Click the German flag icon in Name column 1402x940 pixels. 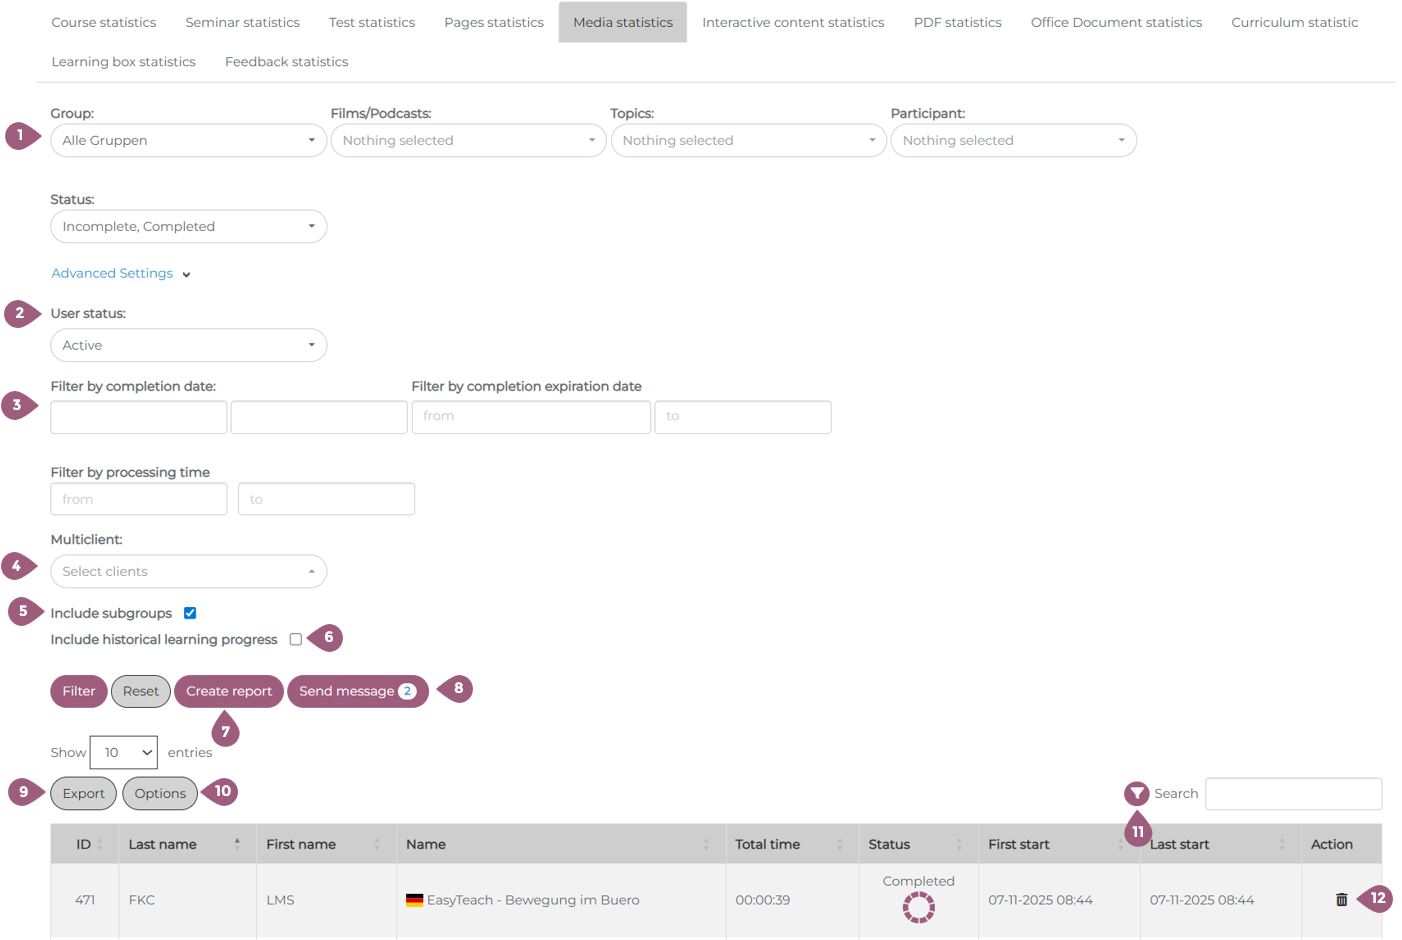click(414, 900)
